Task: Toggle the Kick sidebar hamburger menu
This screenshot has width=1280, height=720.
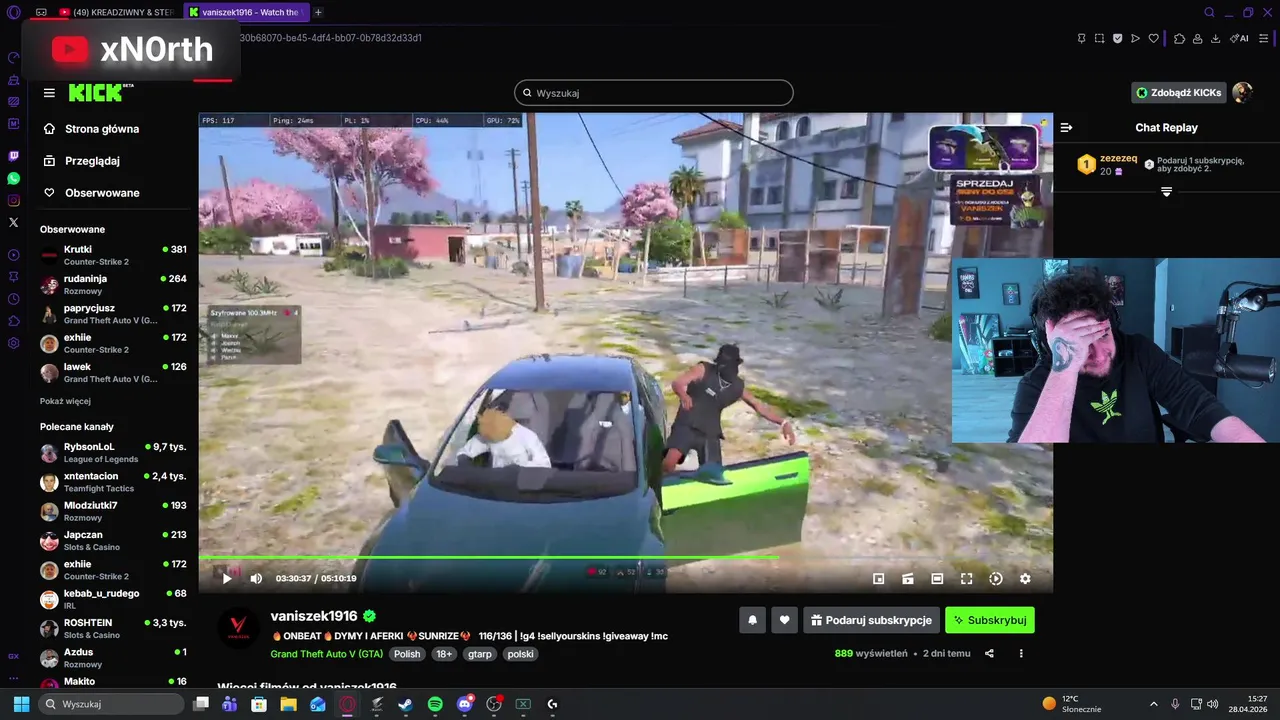Action: [x=49, y=93]
